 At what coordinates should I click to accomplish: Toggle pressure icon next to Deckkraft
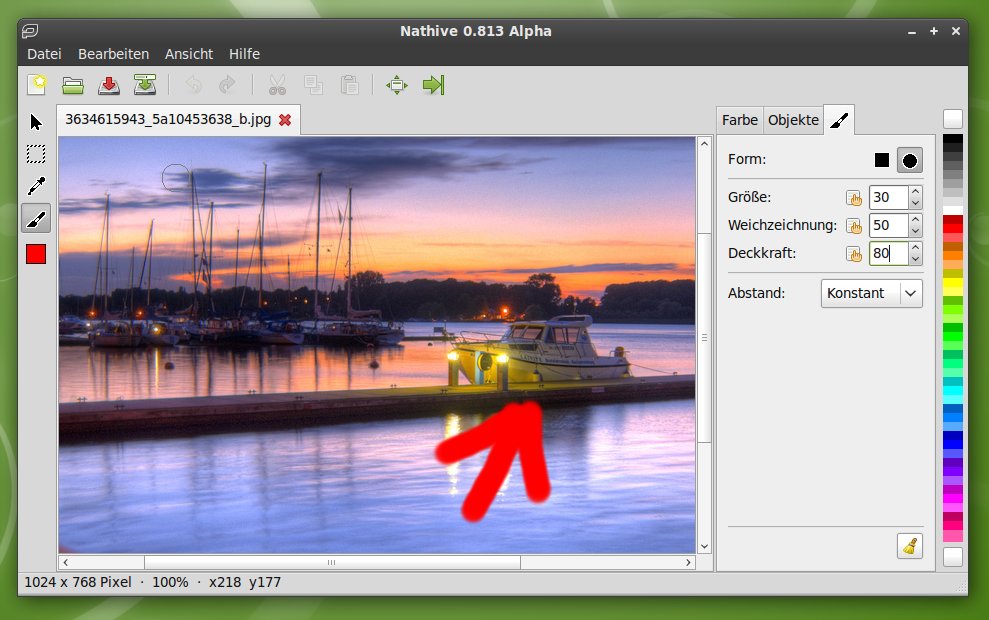pos(853,254)
